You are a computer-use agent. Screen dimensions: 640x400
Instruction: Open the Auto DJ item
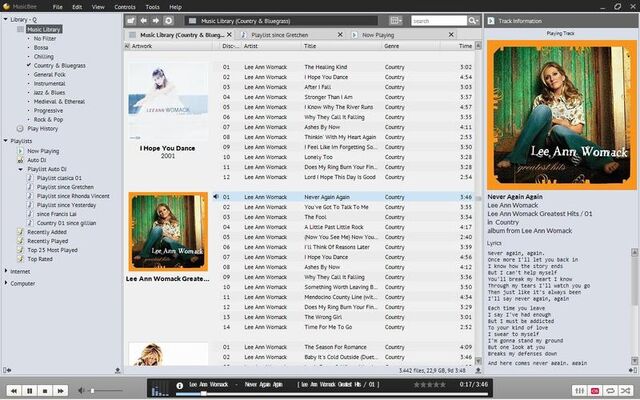36,160
